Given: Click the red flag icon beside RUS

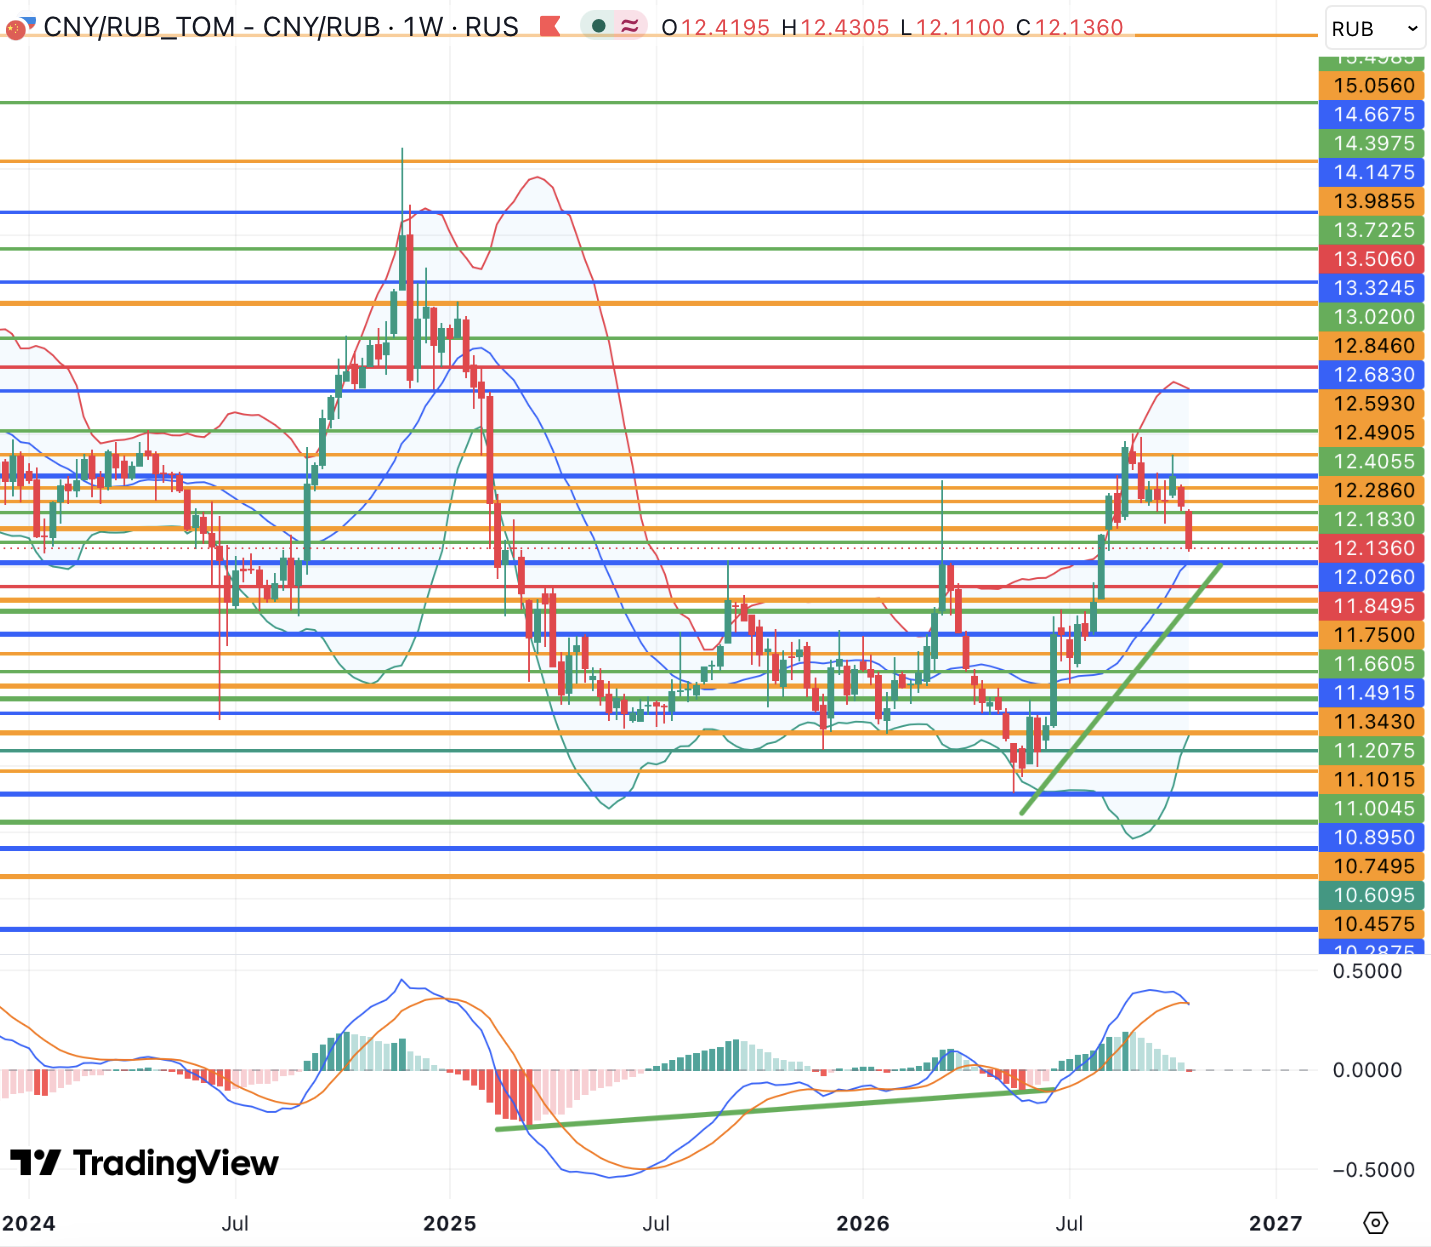Looking at the screenshot, I should (x=549, y=26).
